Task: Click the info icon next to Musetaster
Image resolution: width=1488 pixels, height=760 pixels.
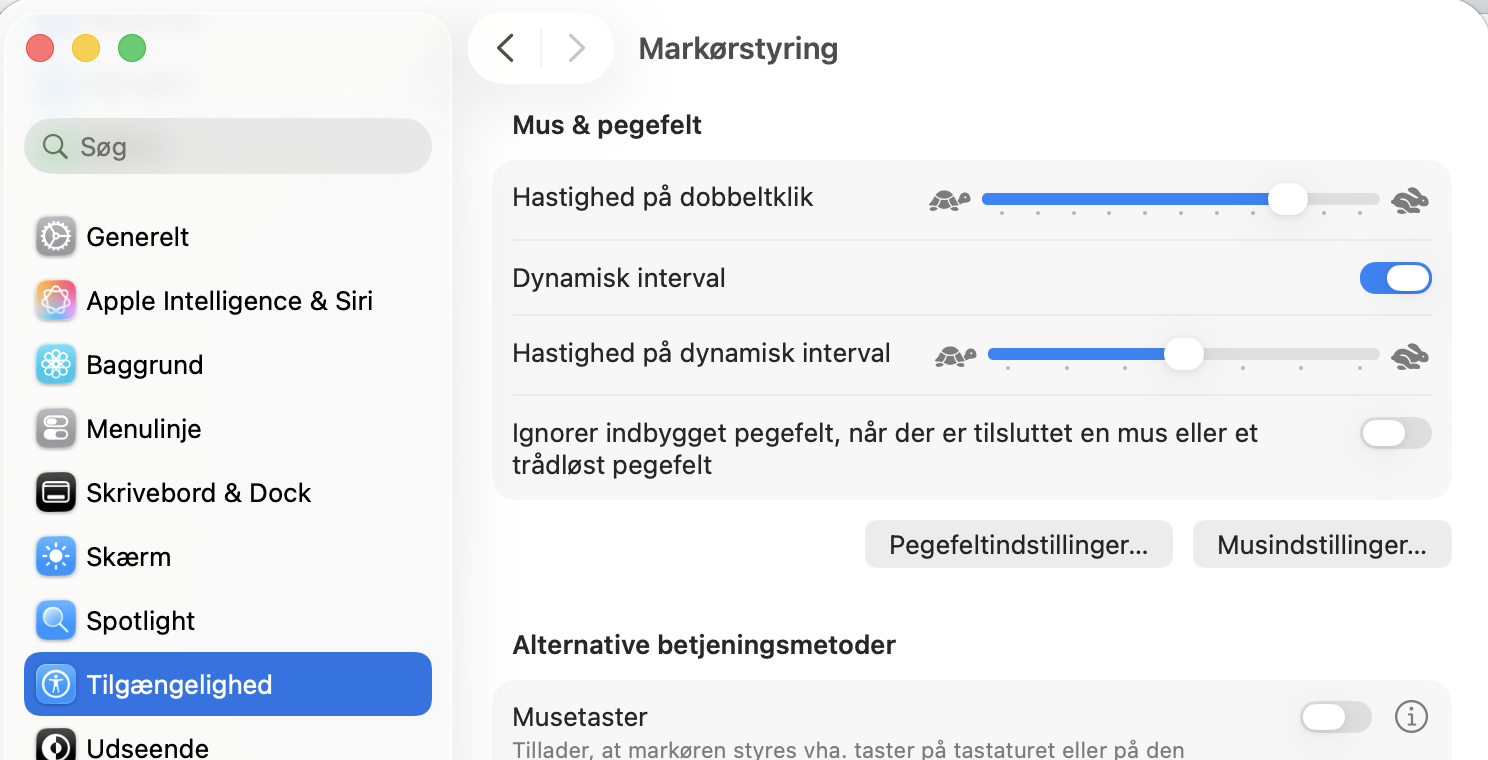Action: tap(1411, 716)
